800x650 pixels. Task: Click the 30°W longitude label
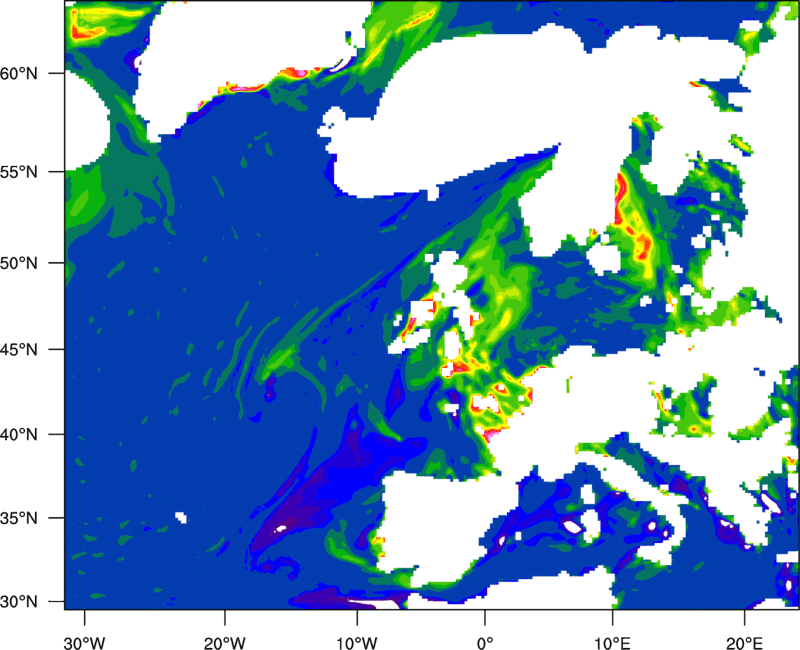pos(84,643)
